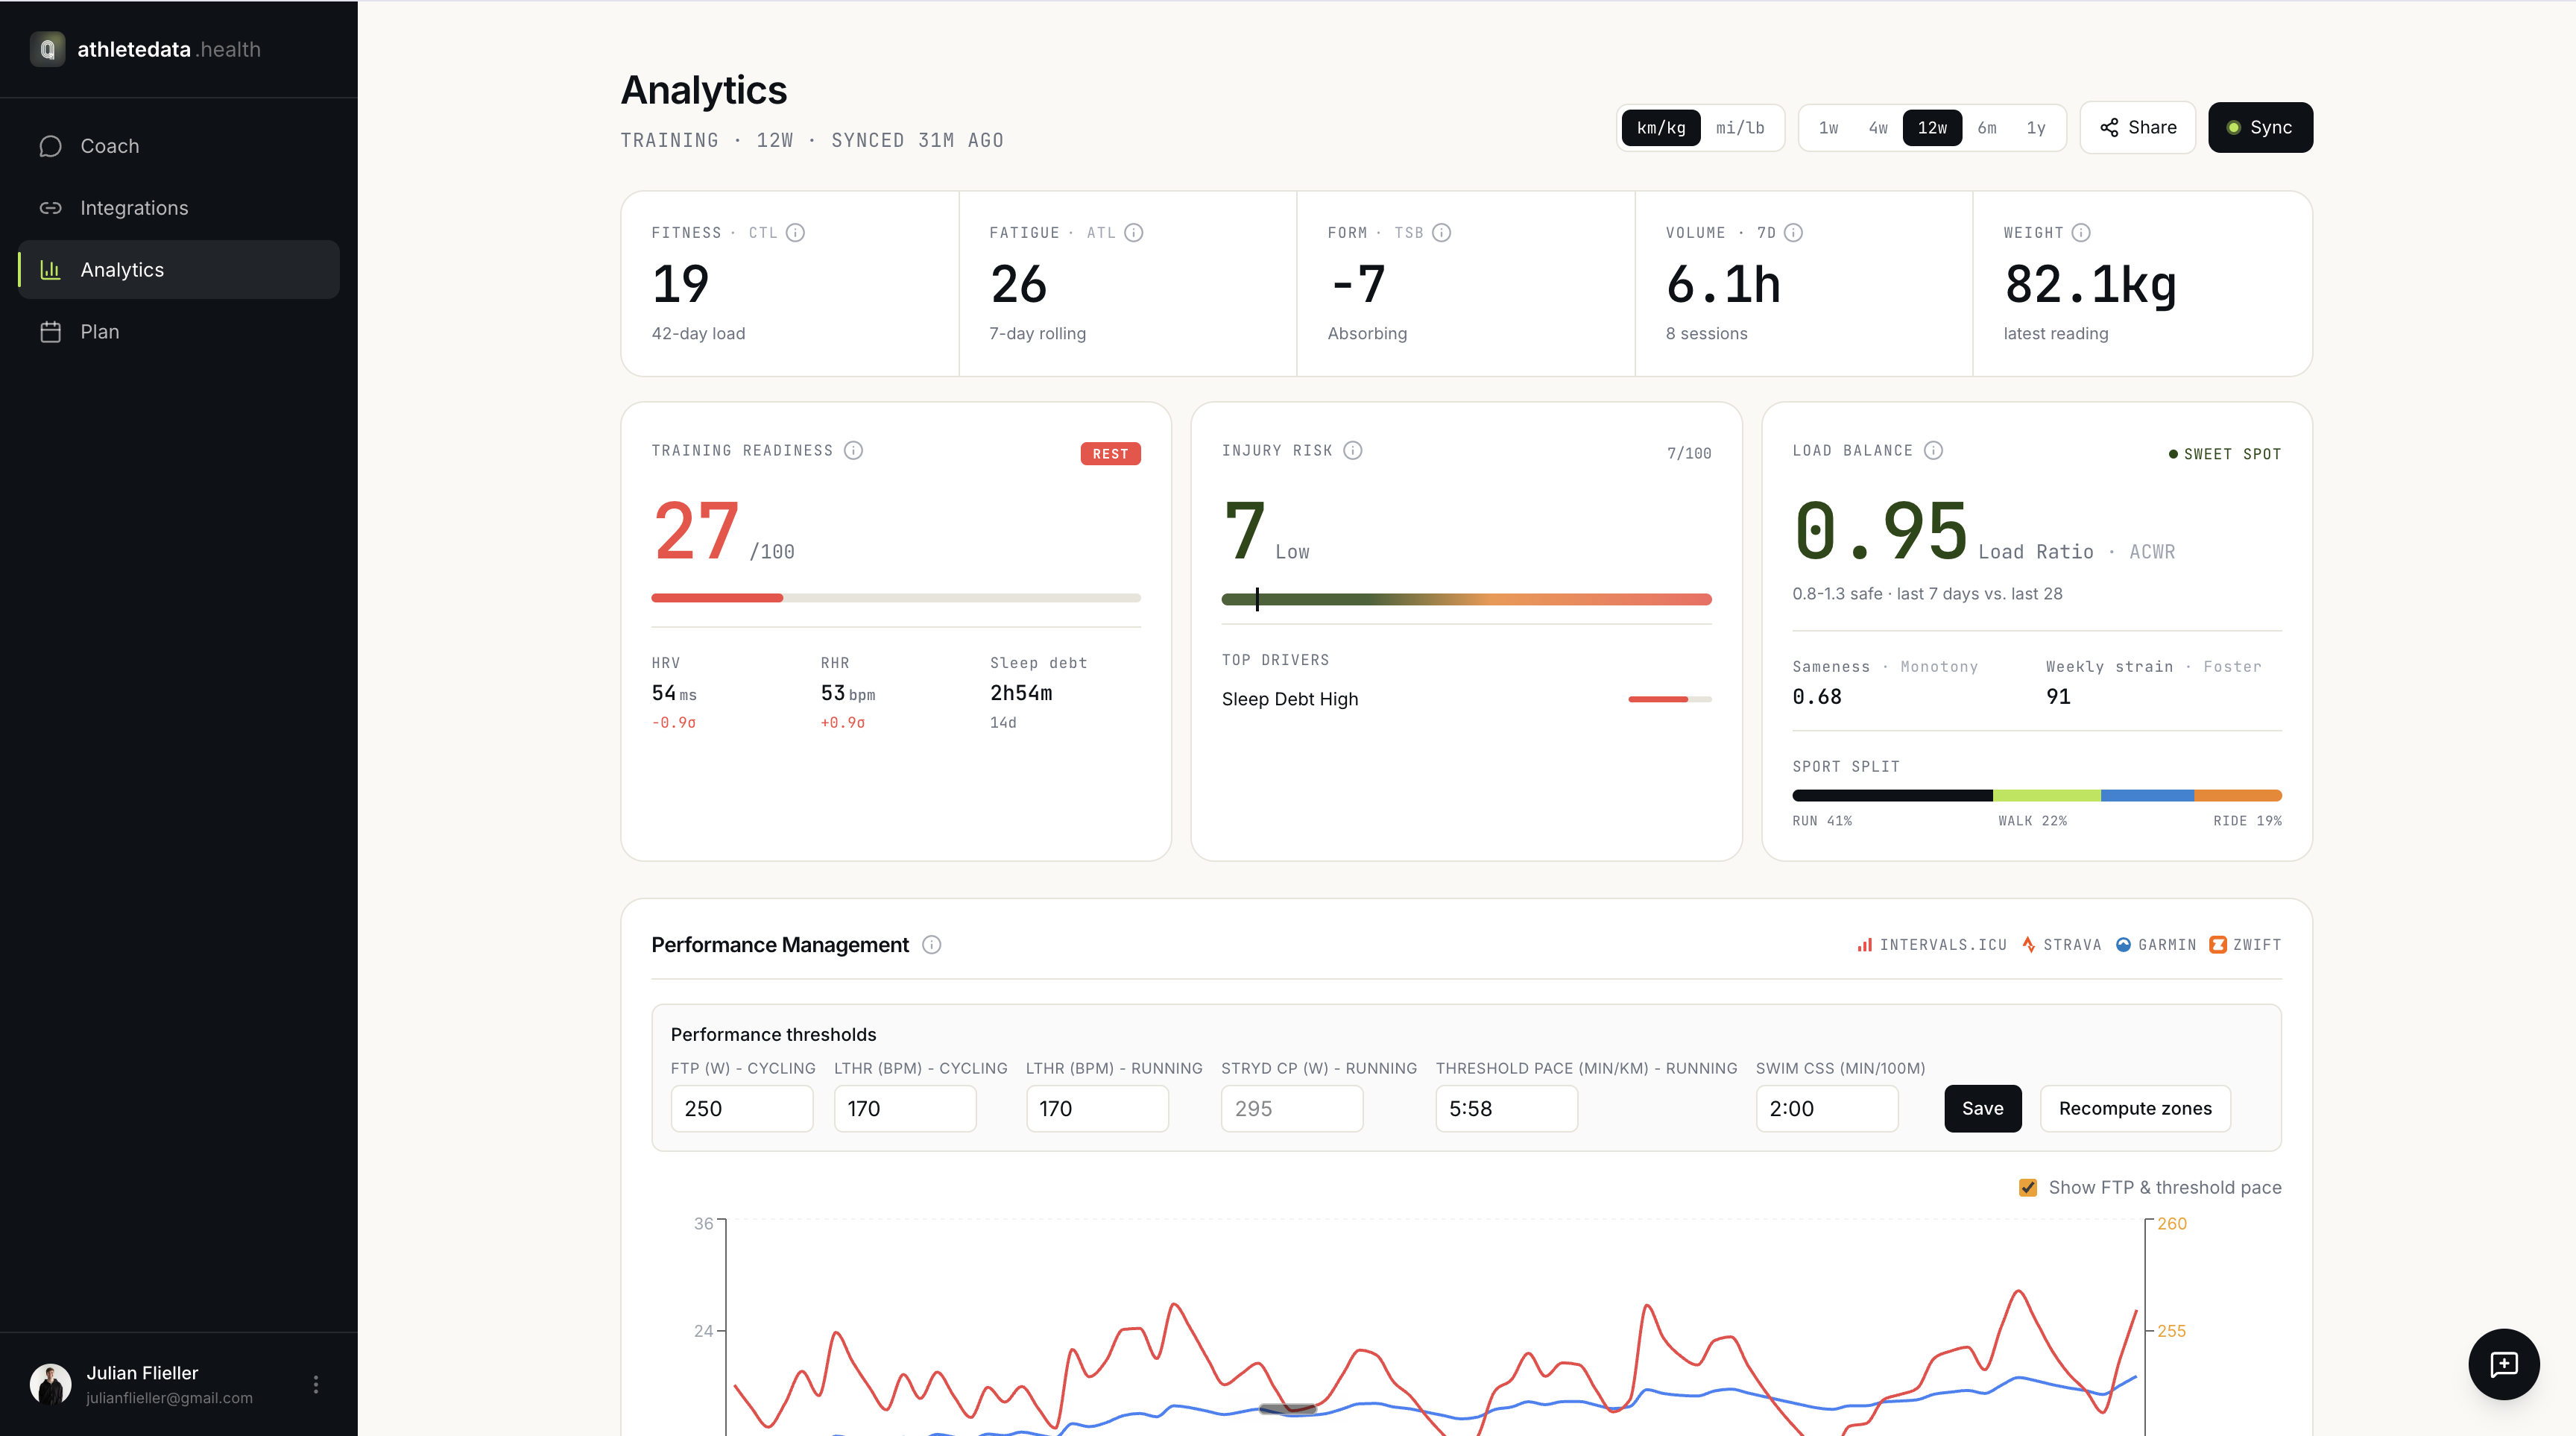The image size is (2576, 1436).
Task: Open info icon beside Injury Risk
Action: click(x=1352, y=450)
